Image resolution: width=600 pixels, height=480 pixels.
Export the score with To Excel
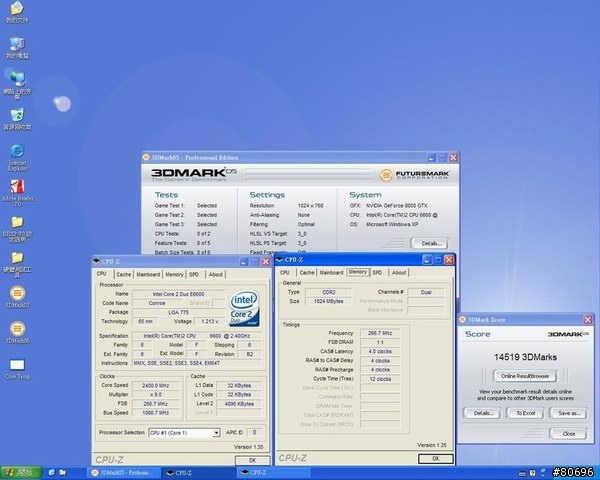click(525, 413)
